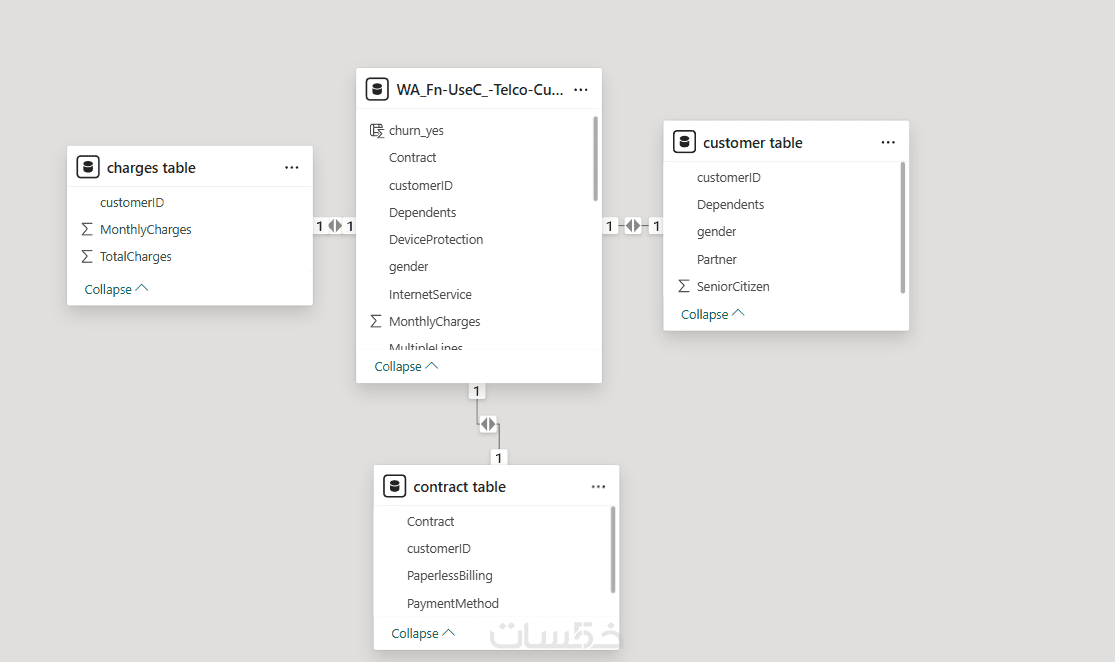Click sigma icon next to TotalCharges
Viewport: 1115px width, 662px height.
click(x=87, y=257)
